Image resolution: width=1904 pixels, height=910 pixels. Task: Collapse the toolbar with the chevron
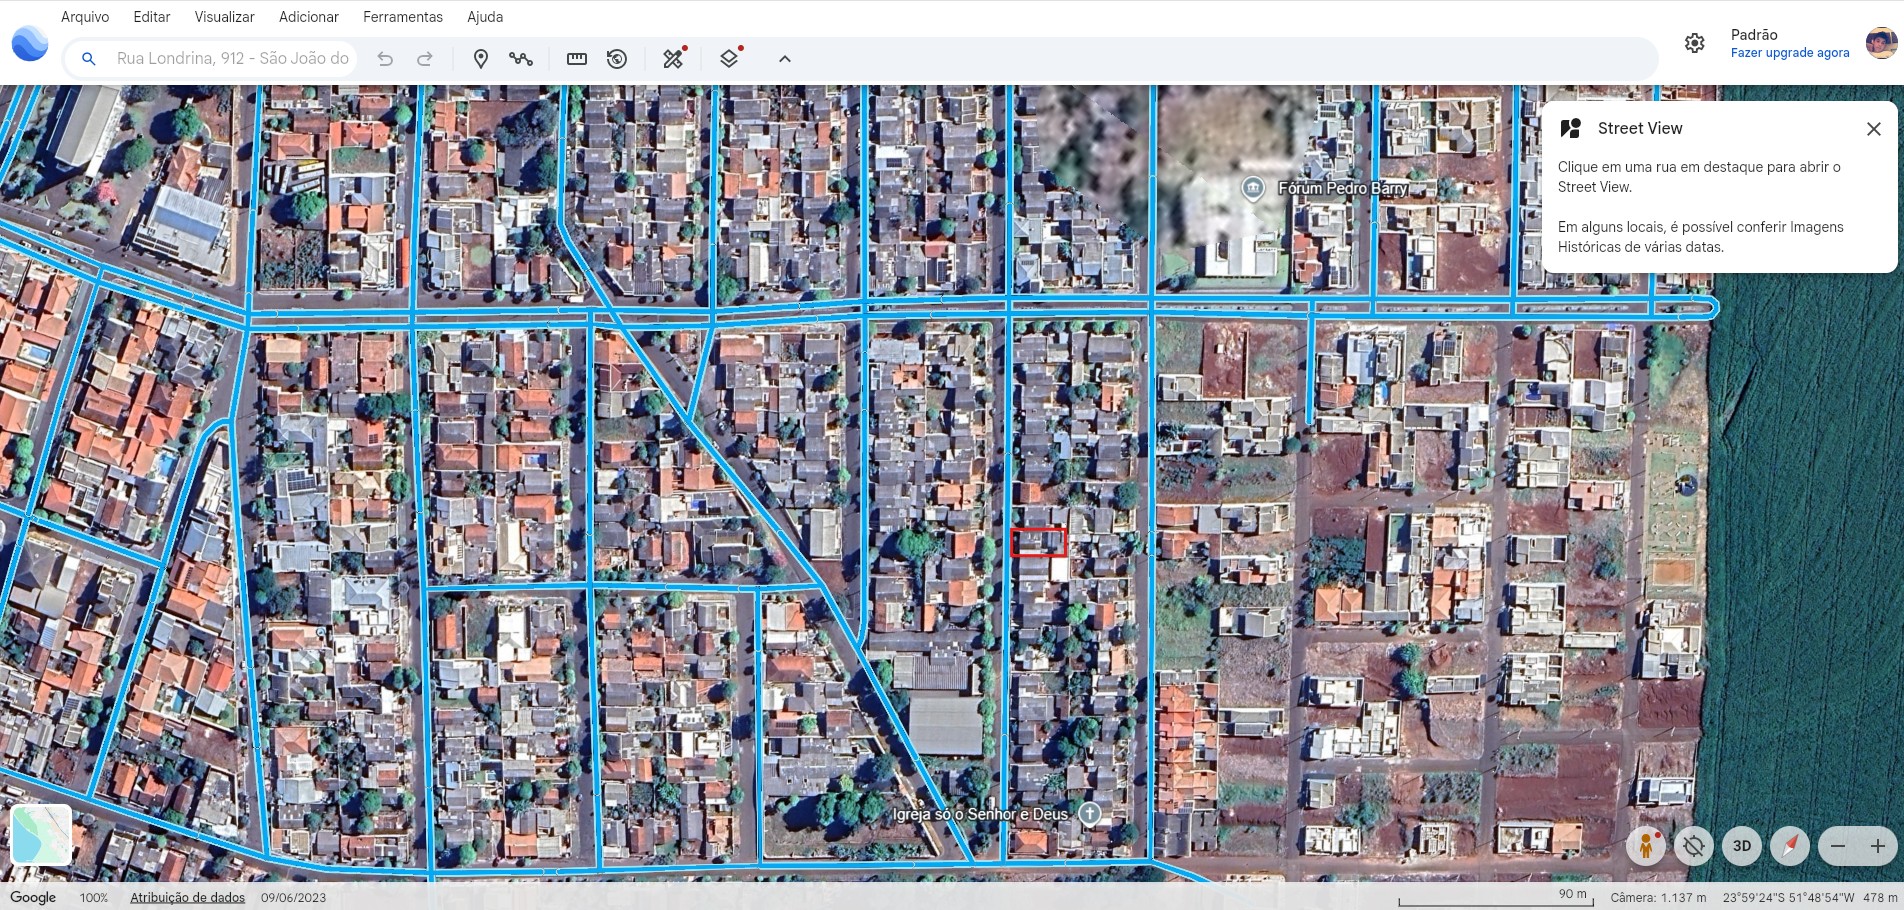click(x=785, y=59)
